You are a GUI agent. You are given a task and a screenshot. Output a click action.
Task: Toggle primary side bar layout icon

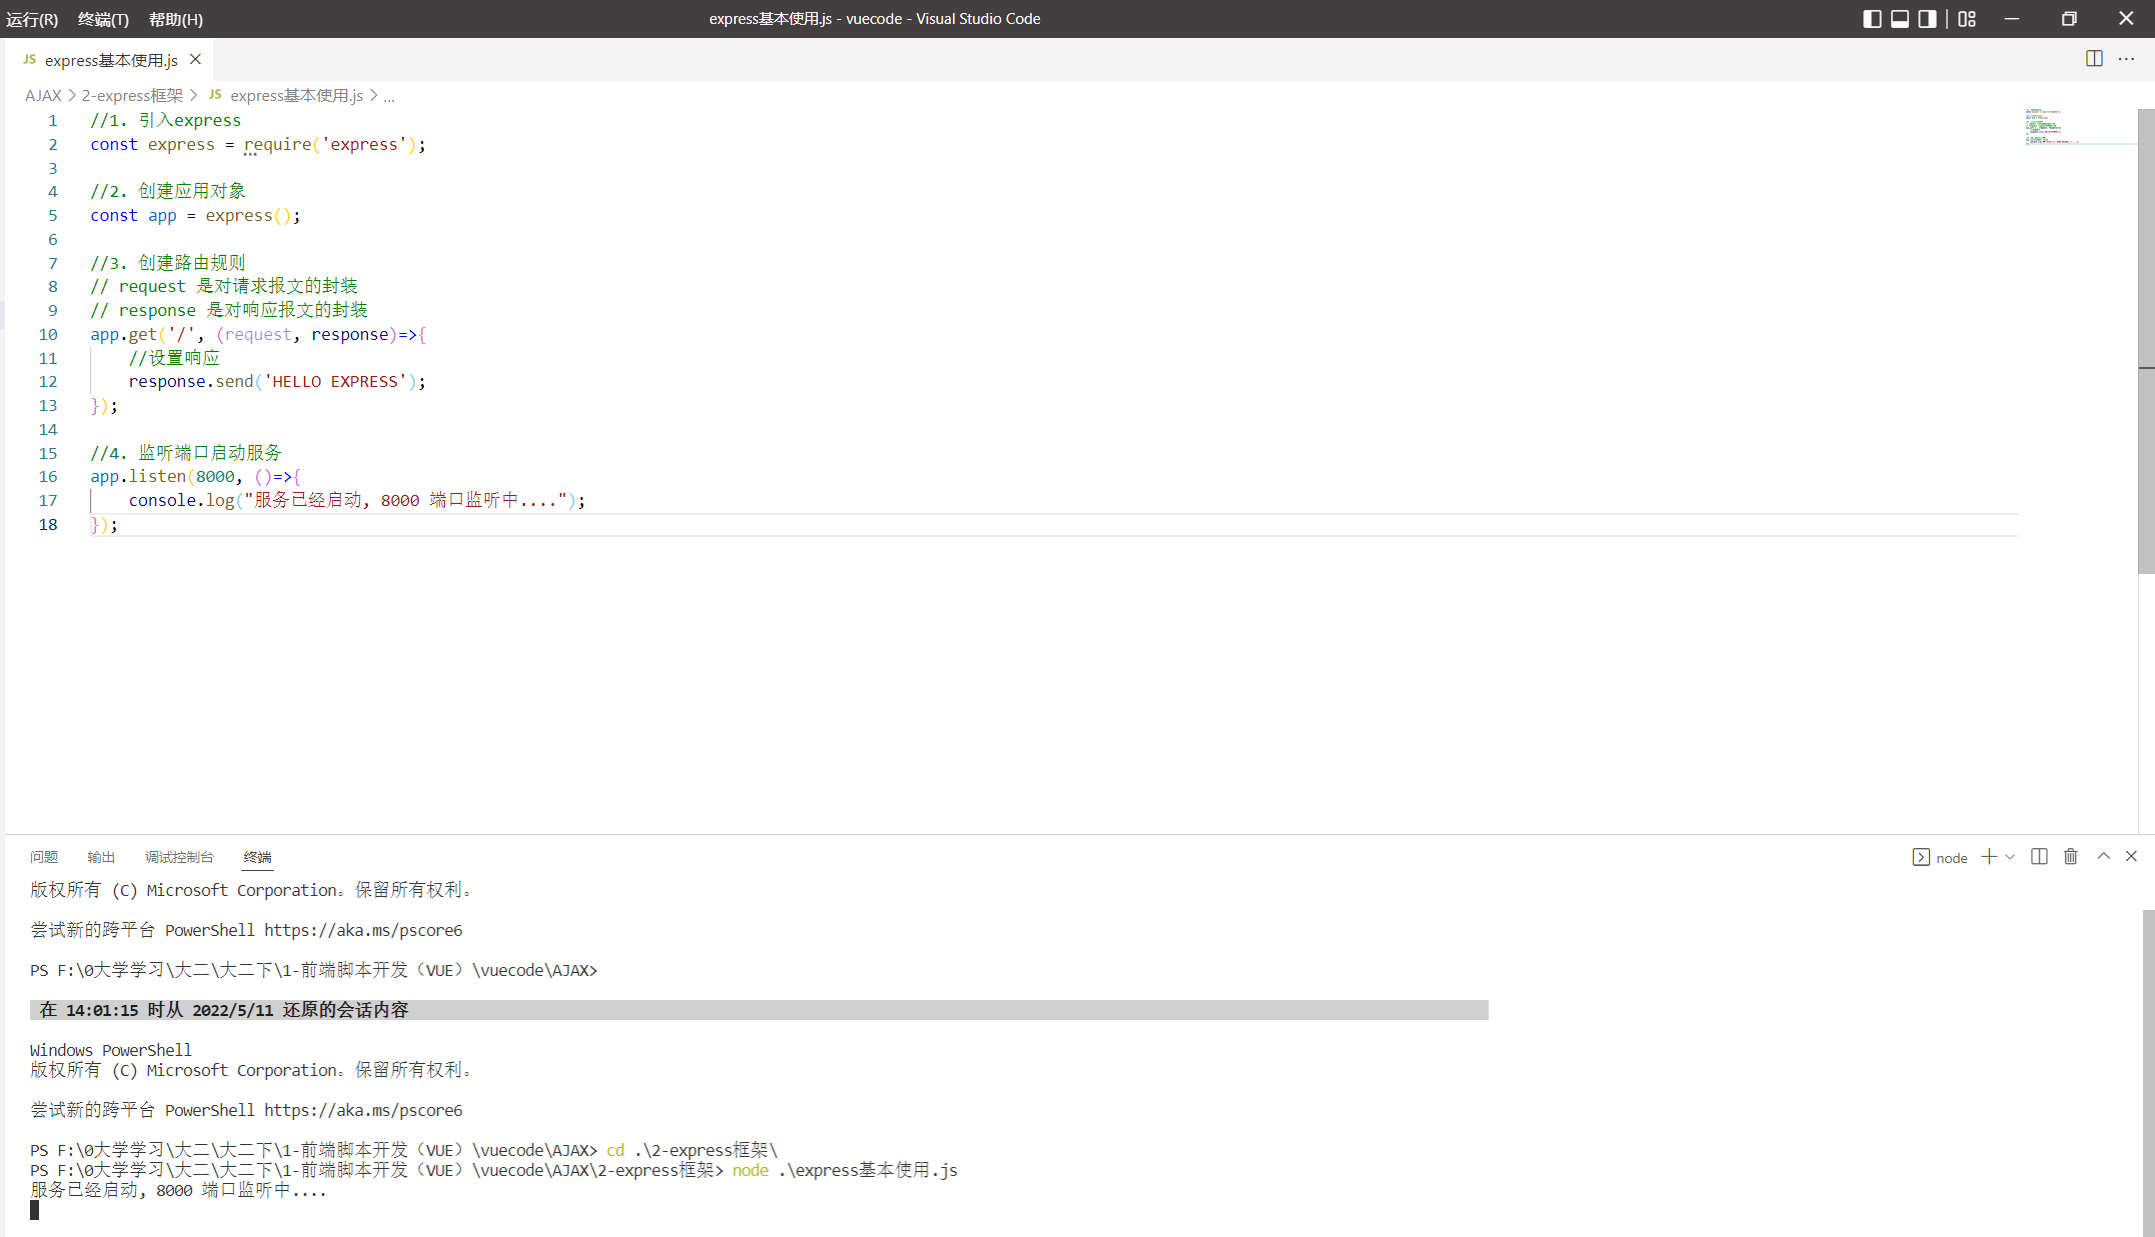1872,19
